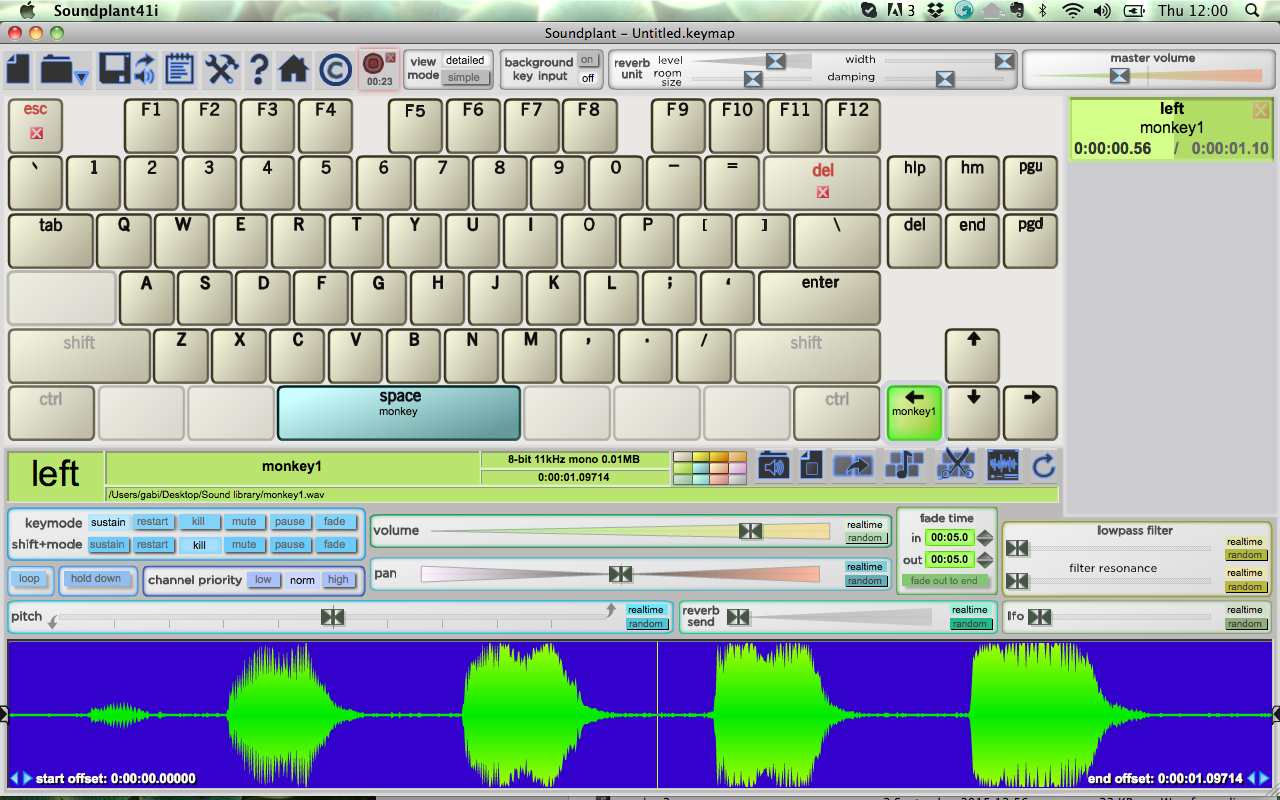Set channel priority to high

pyautogui.click(x=338, y=580)
